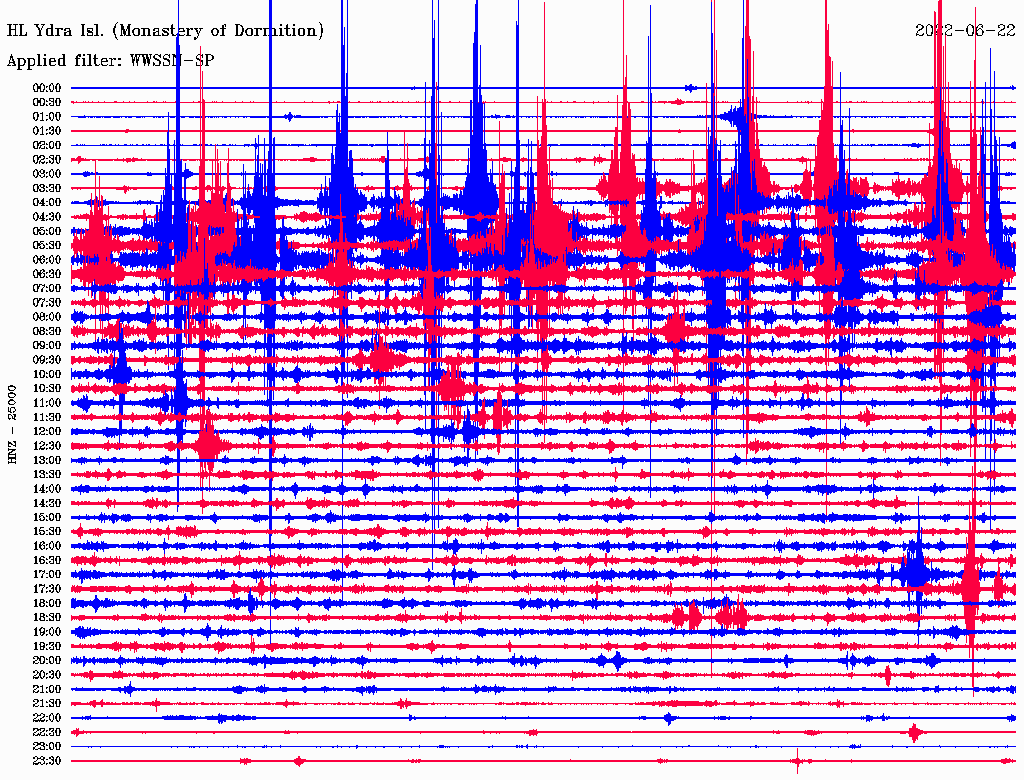The image size is (1024, 780).
Task: Select the 23:30 time label
Action: click(47, 761)
